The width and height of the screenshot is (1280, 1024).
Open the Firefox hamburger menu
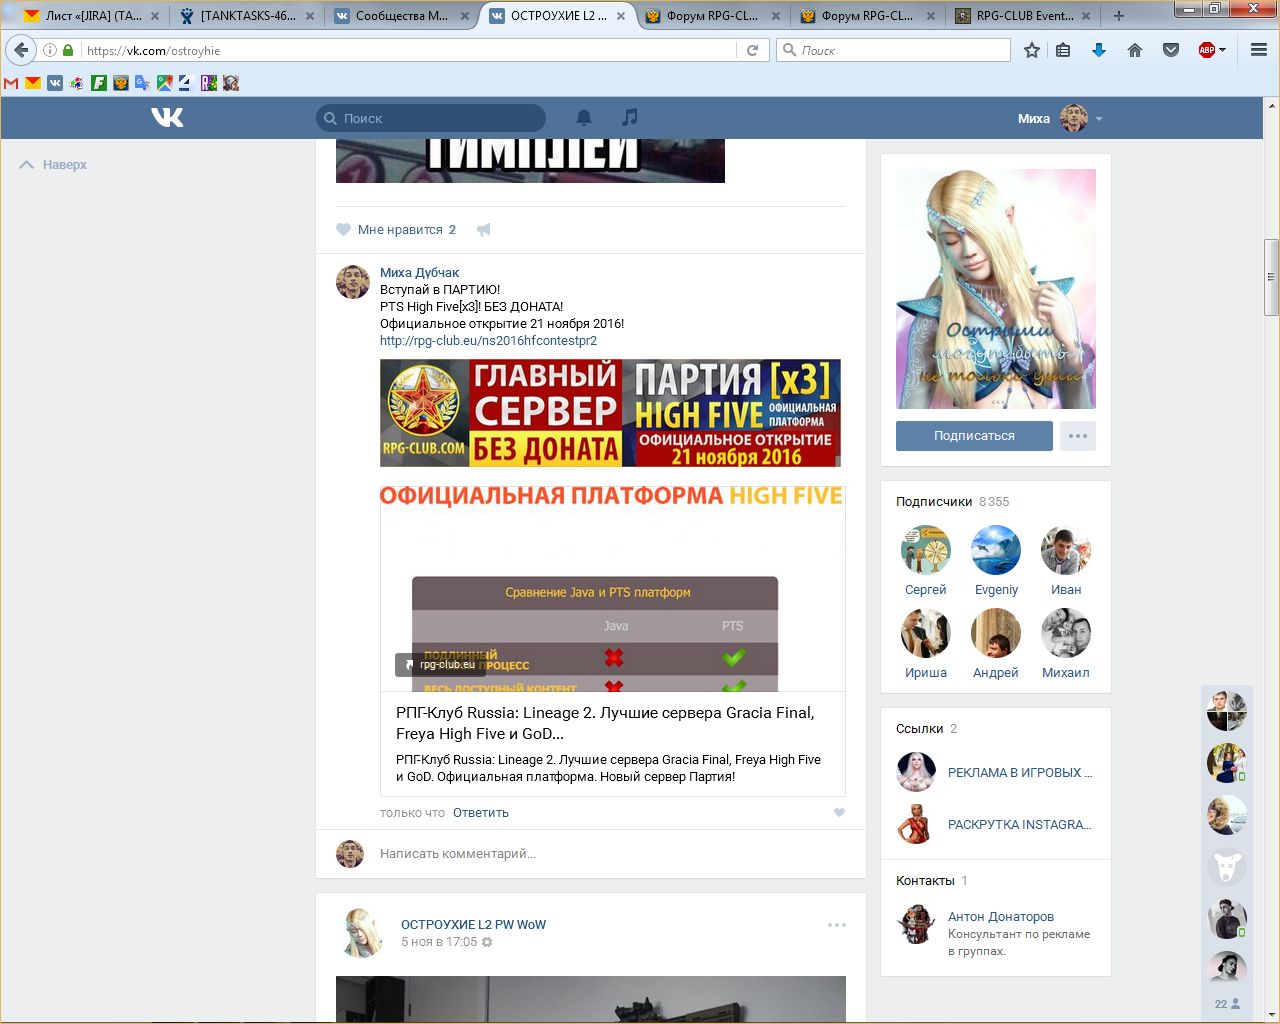tap(1259, 50)
